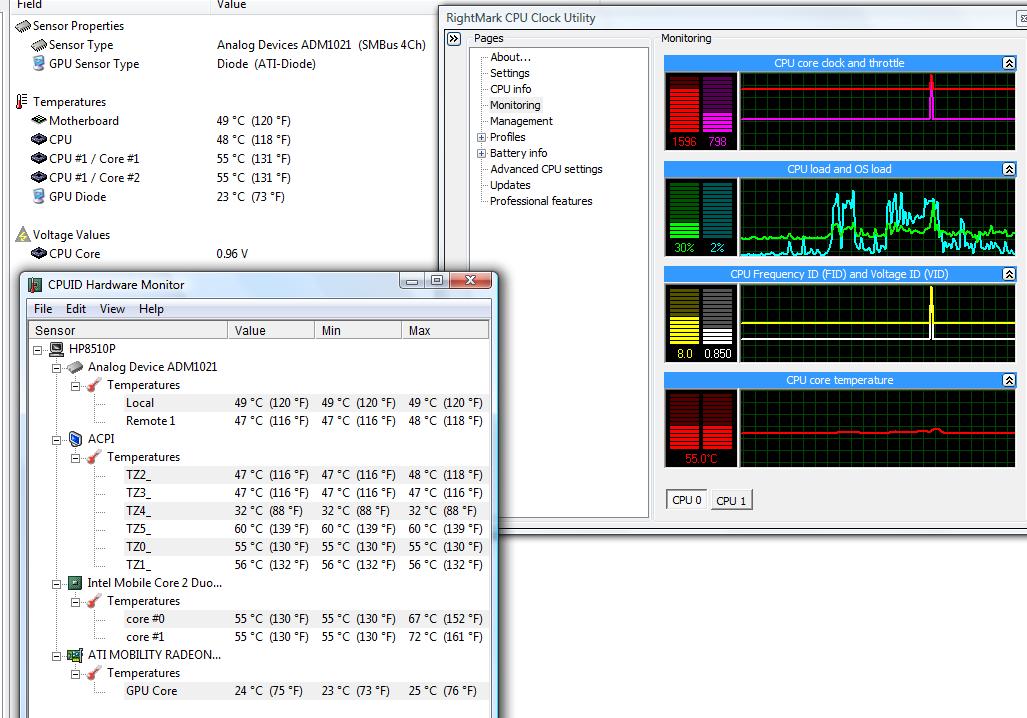Click the ATI MOBILITY RADEON card icon
1027x718 pixels.
[x=75, y=655]
